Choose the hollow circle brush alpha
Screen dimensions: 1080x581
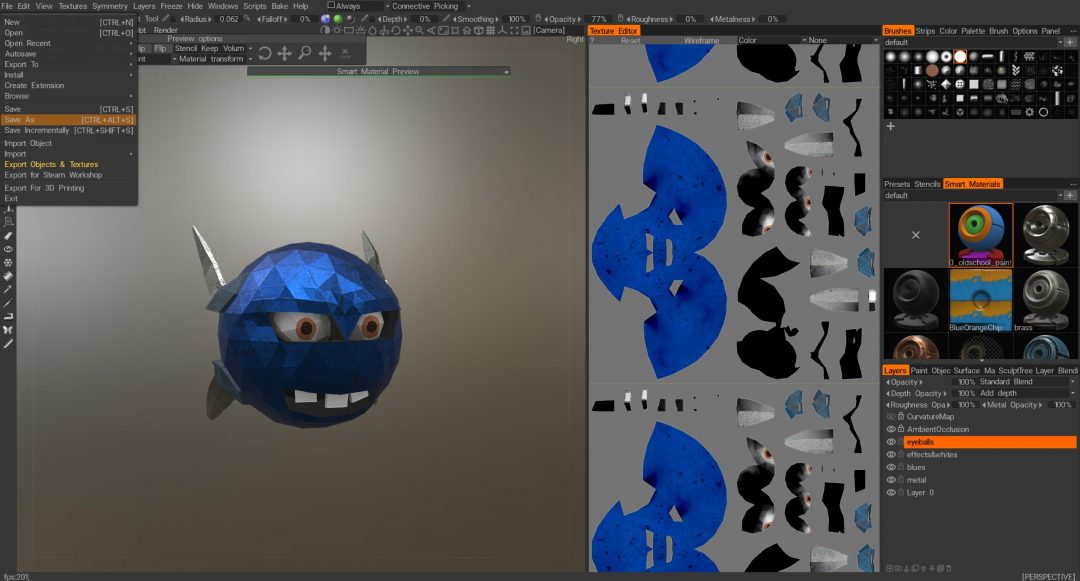point(1043,112)
